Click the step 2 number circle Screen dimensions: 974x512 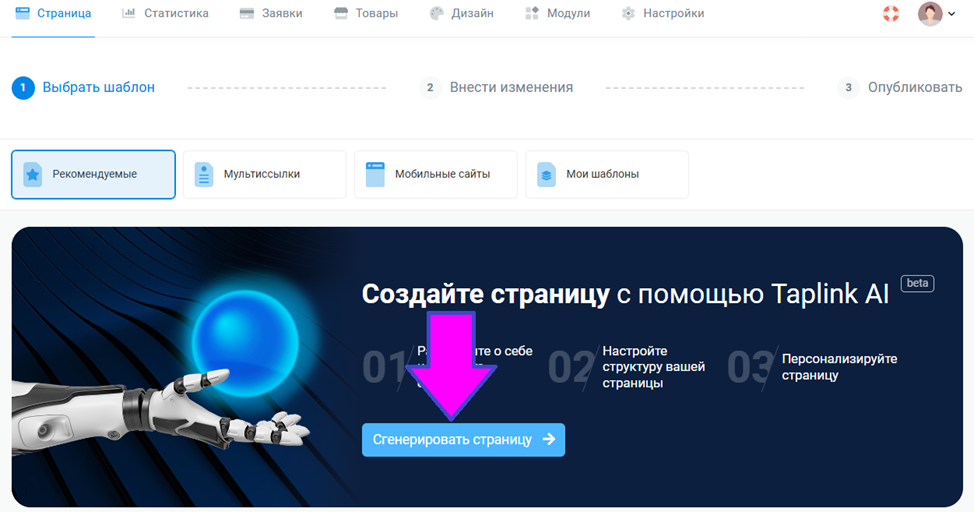tap(430, 88)
